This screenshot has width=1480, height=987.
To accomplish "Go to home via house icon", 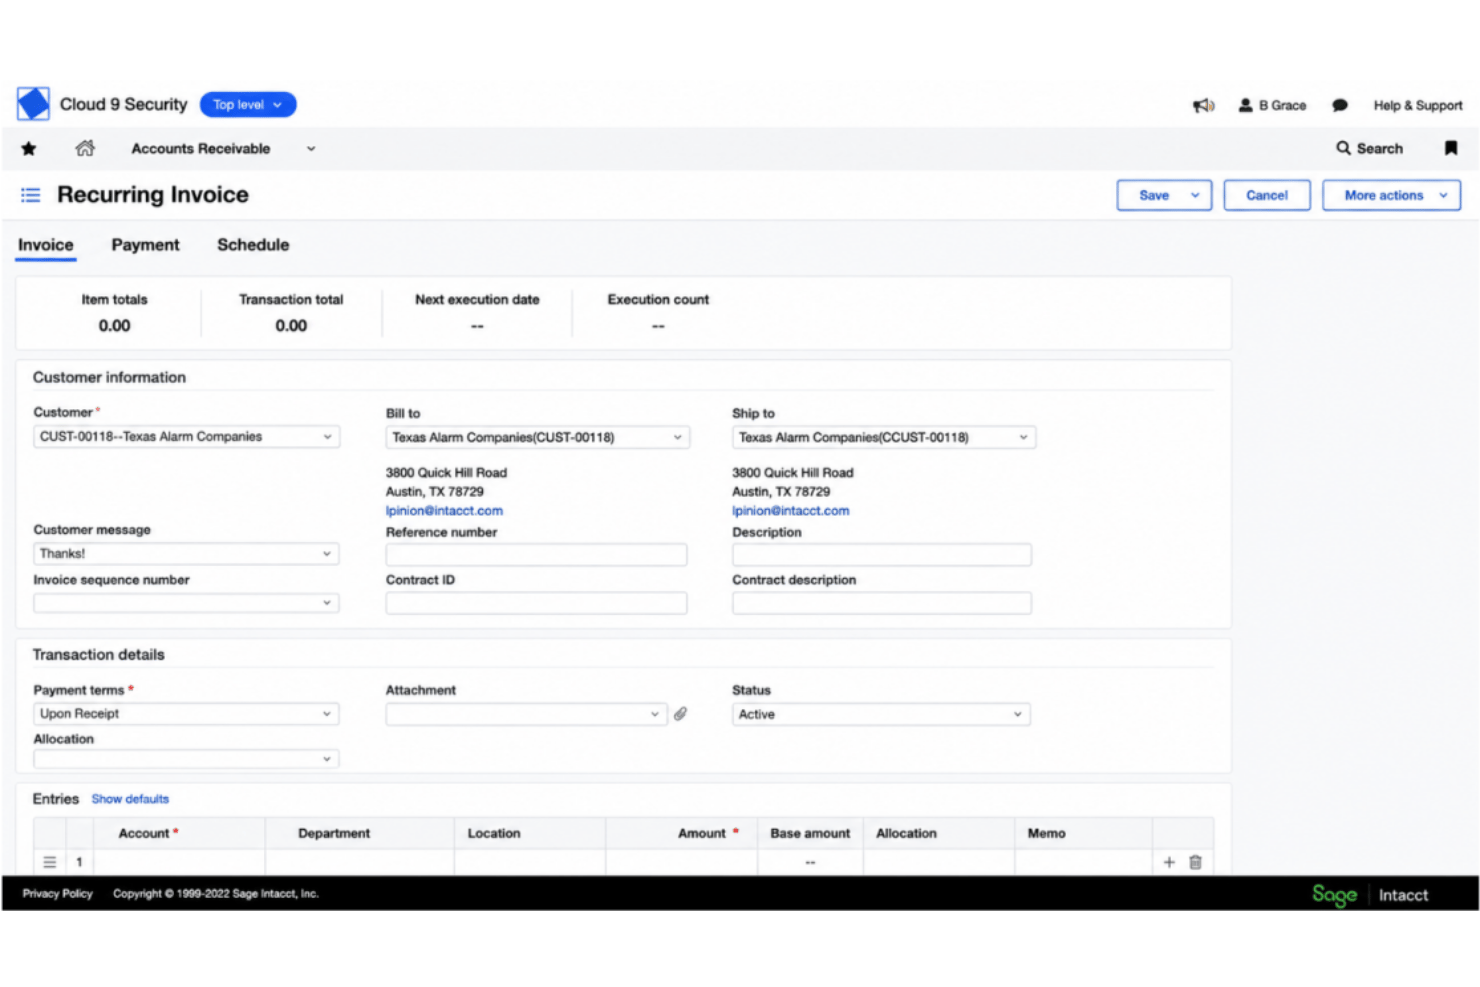I will (85, 148).
